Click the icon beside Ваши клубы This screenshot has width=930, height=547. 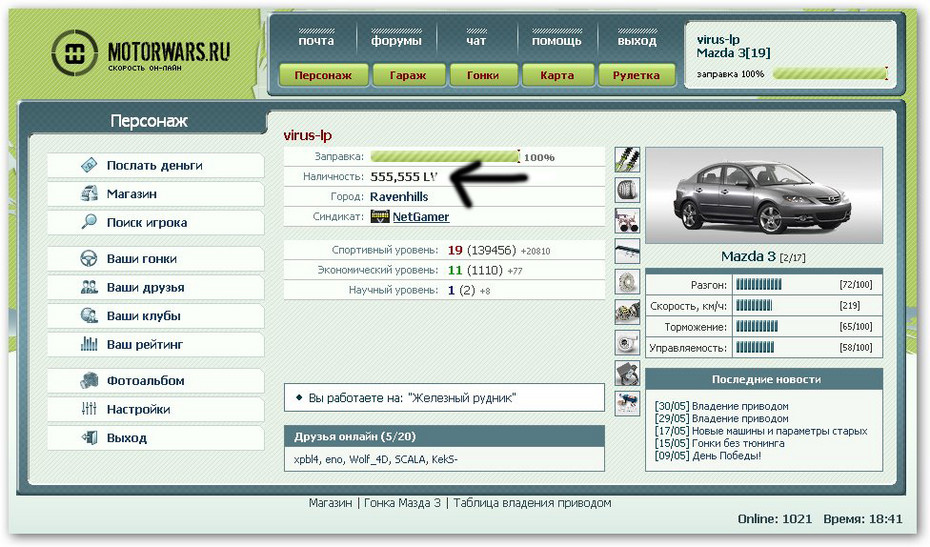click(x=89, y=316)
